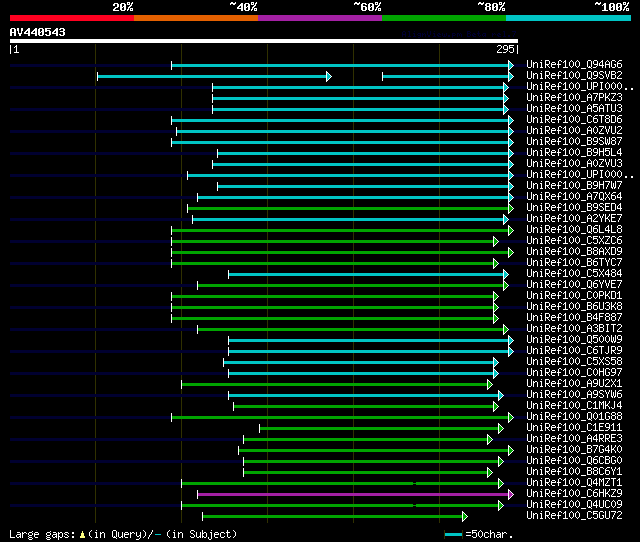Select the red 20% identity legend segment

72,18
